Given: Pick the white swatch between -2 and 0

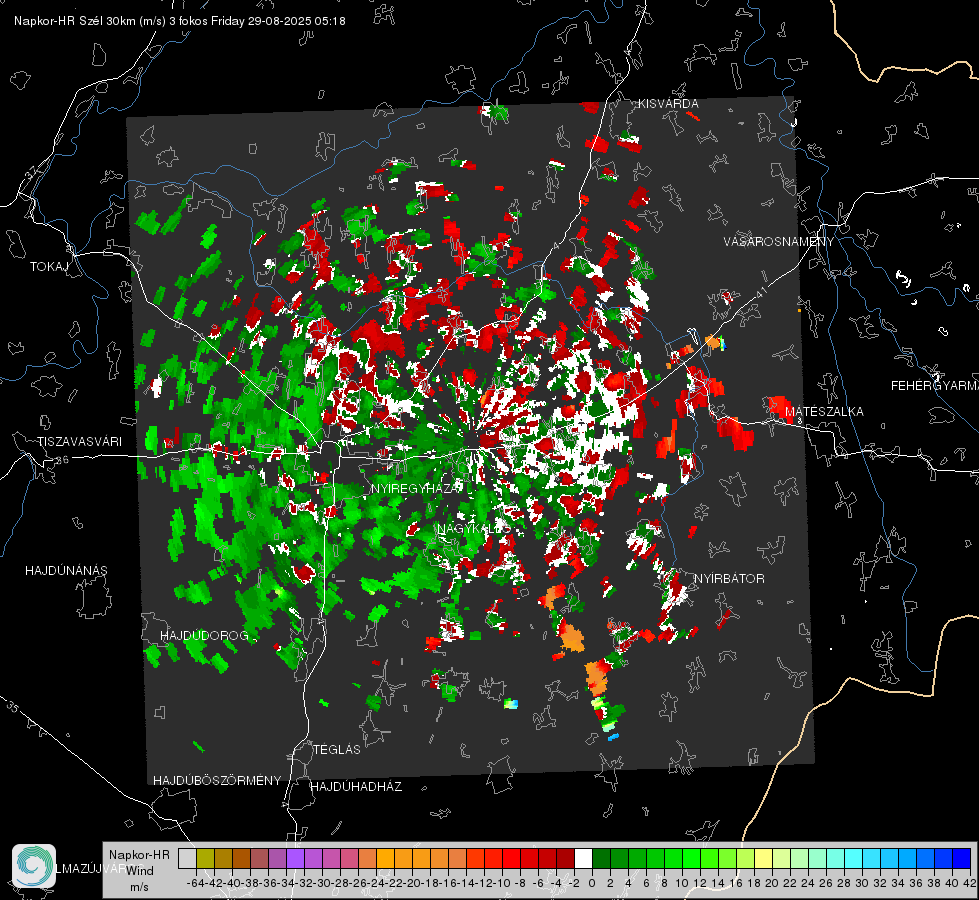Looking at the screenshot, I should point(583,858).
